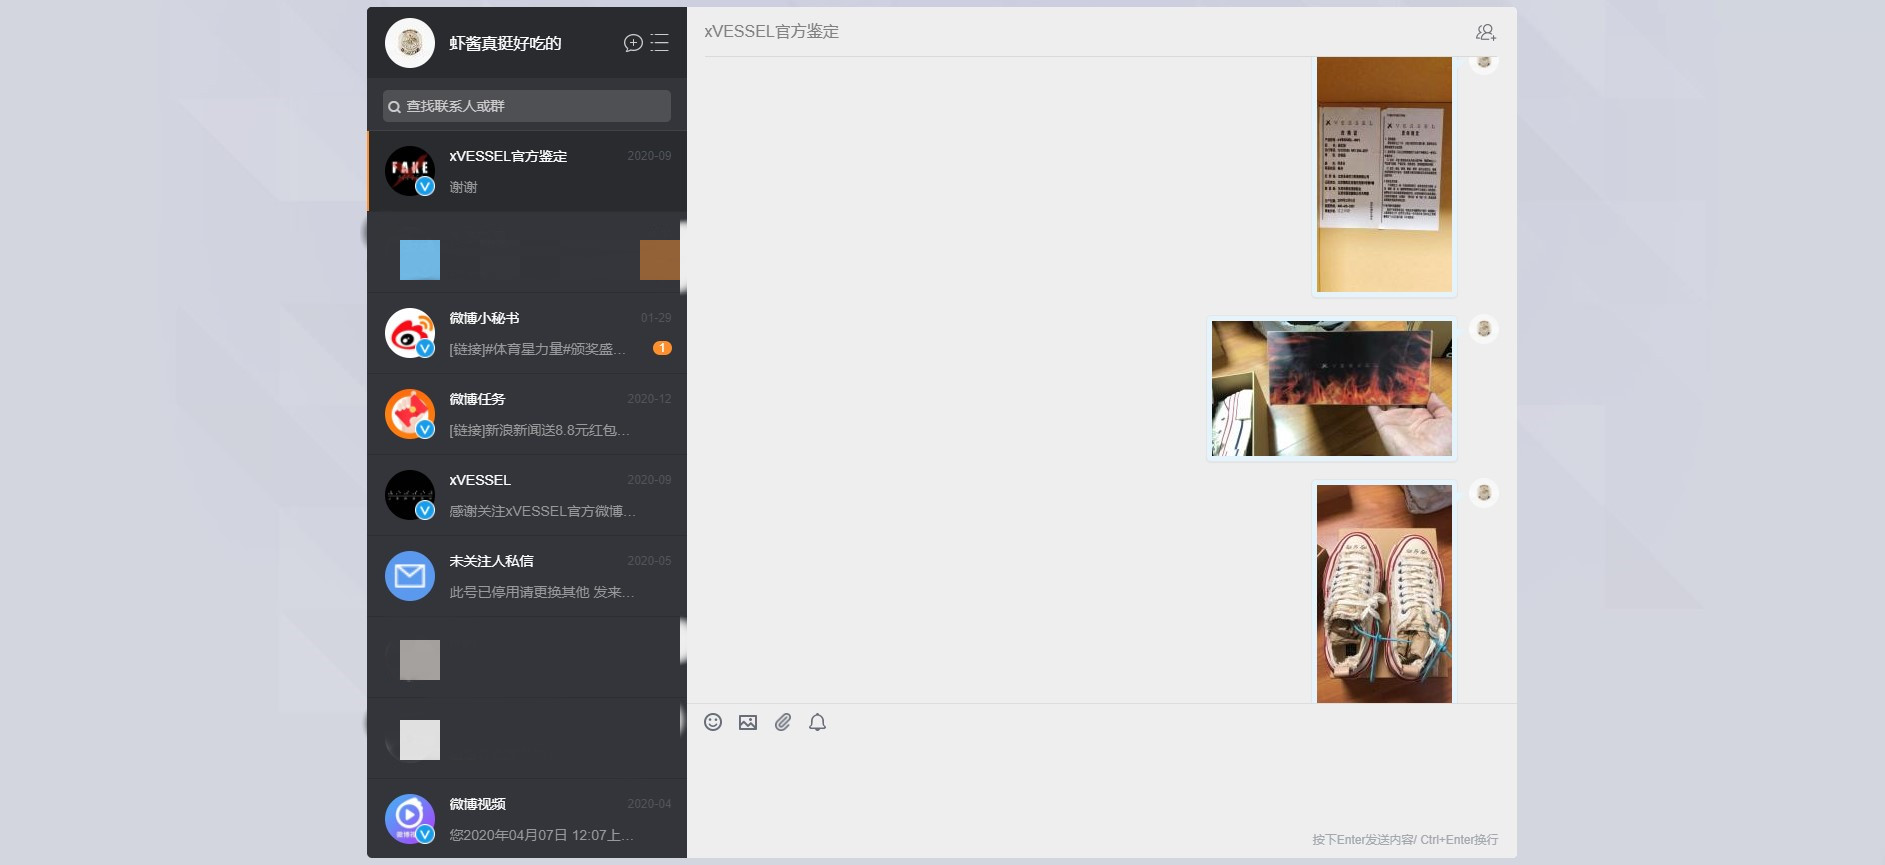Screen dimensions: 1885x865
Task: Open the blurred conversation with gray avatar
Action: (527, 657)
